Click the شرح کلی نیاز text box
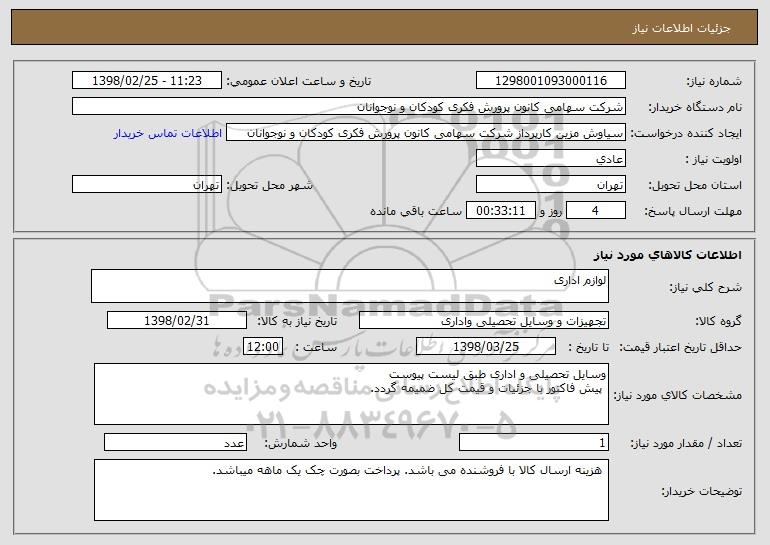 (x=350, y=286)
